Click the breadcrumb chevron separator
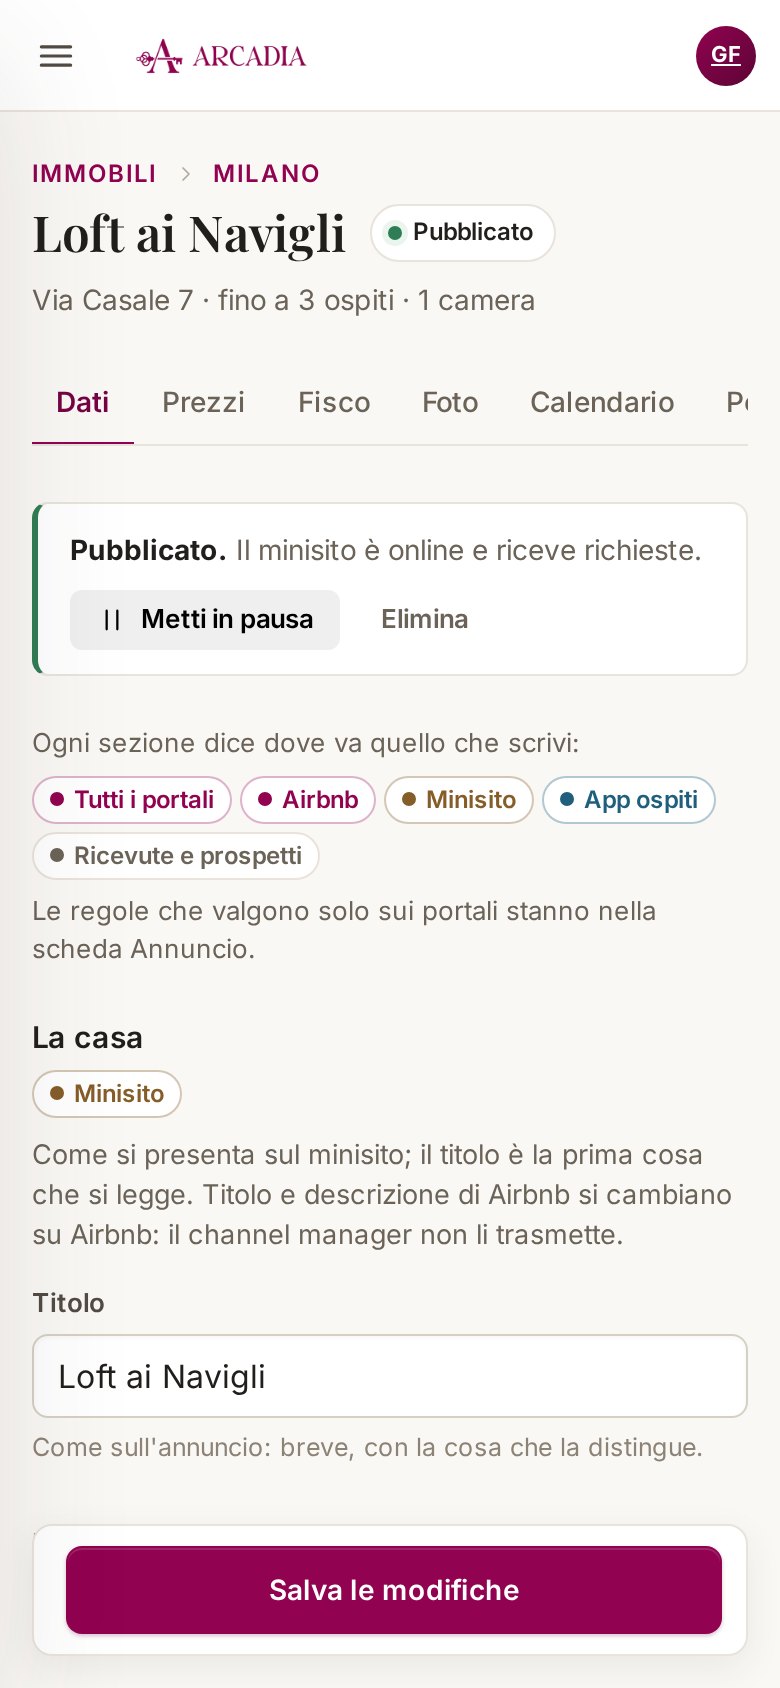 click(186, 174)
